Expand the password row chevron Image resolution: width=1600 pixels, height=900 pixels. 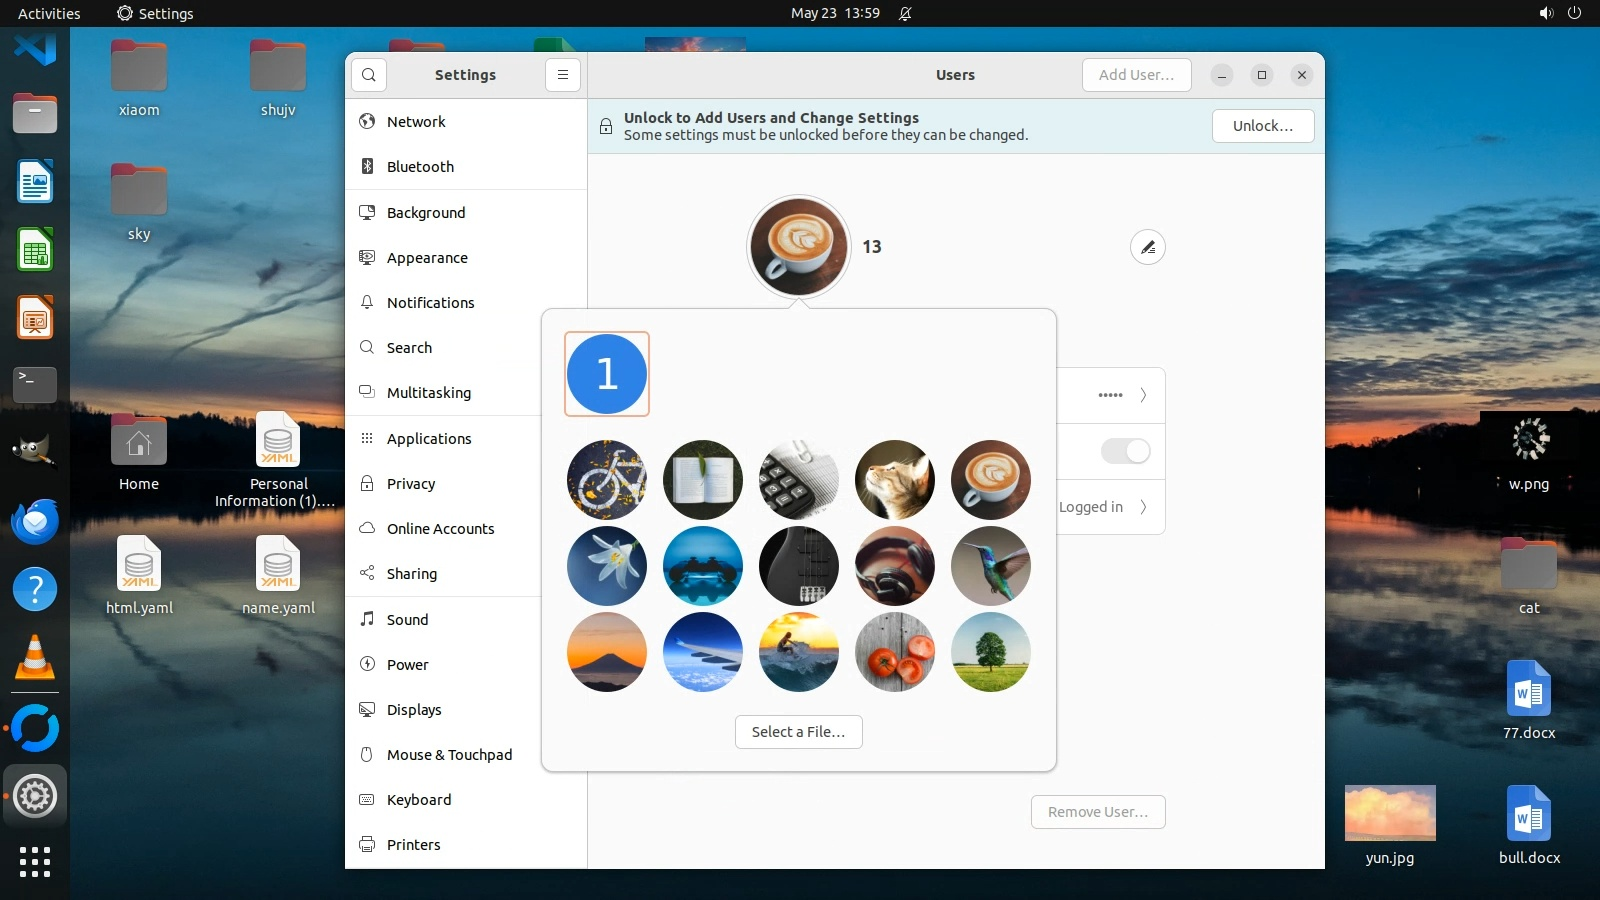pos(1143,395)
